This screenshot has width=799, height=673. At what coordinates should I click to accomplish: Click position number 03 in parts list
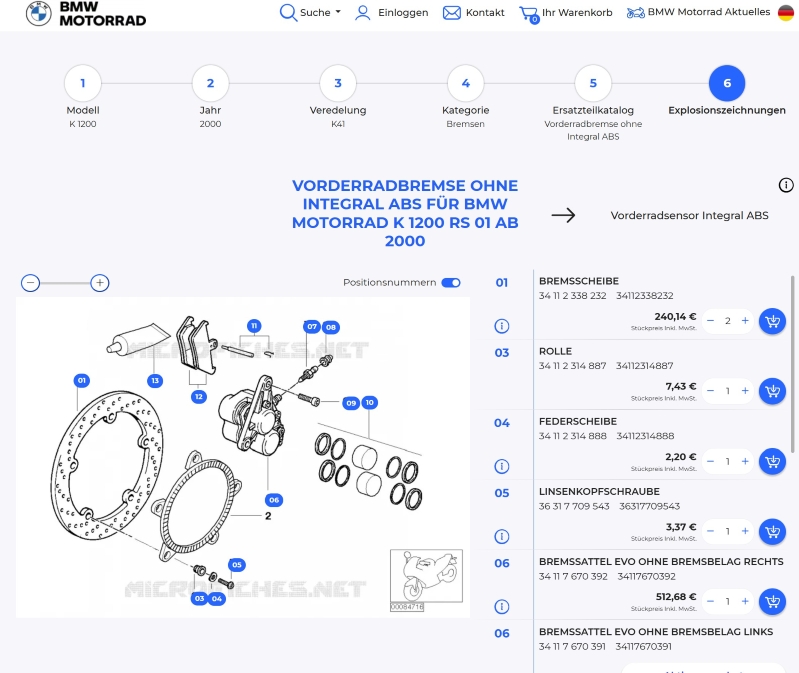coord(502,353)
